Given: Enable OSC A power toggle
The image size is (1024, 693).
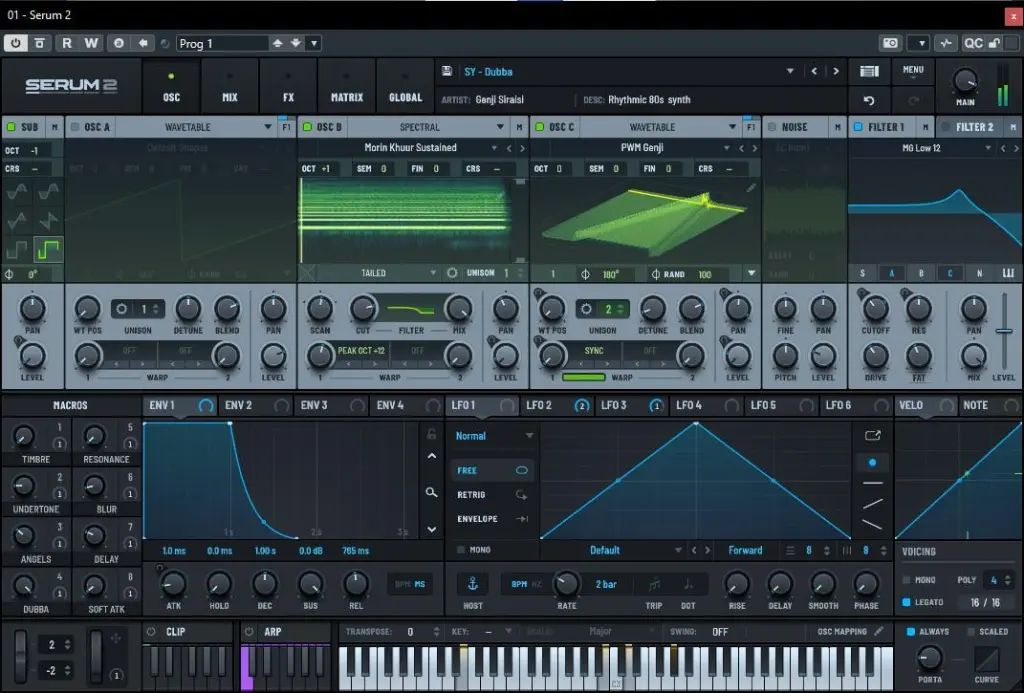Looking at the screenshot, I should (x=75, y=127).
